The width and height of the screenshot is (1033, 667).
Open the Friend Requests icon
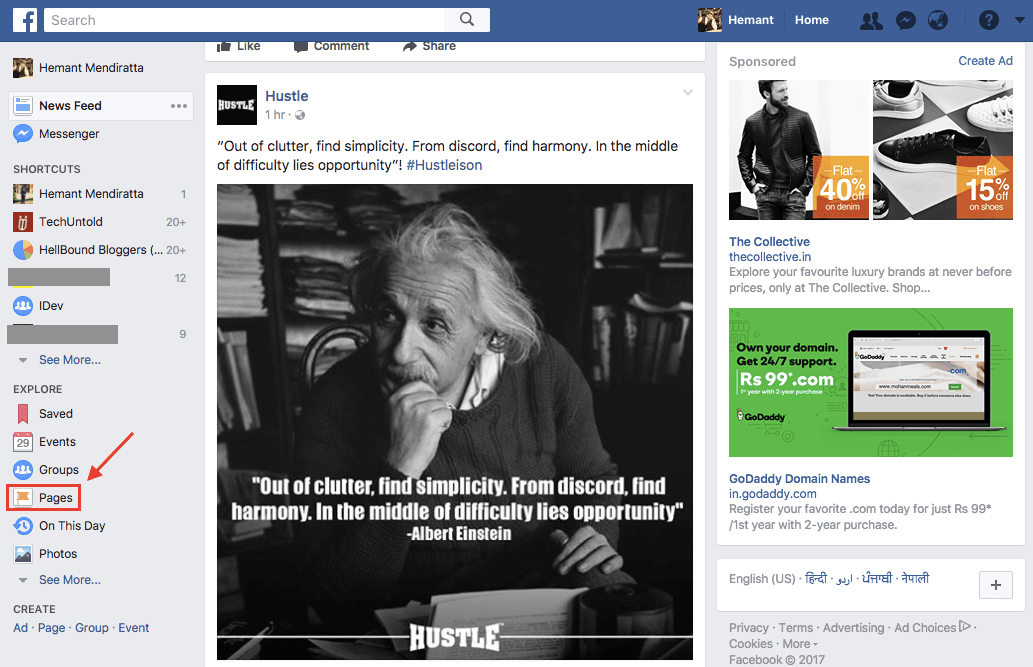coord(871,20)
